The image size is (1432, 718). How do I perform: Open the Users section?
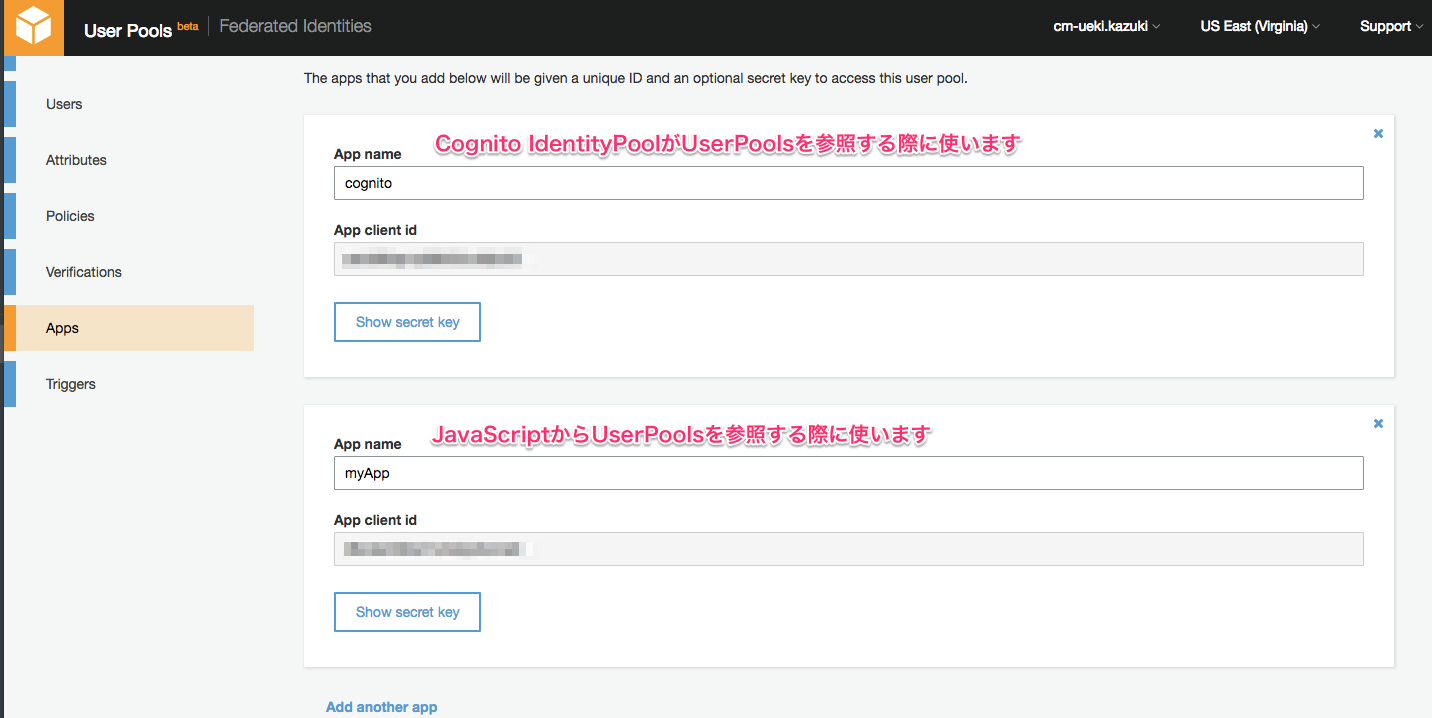click(x=64, y=103)
